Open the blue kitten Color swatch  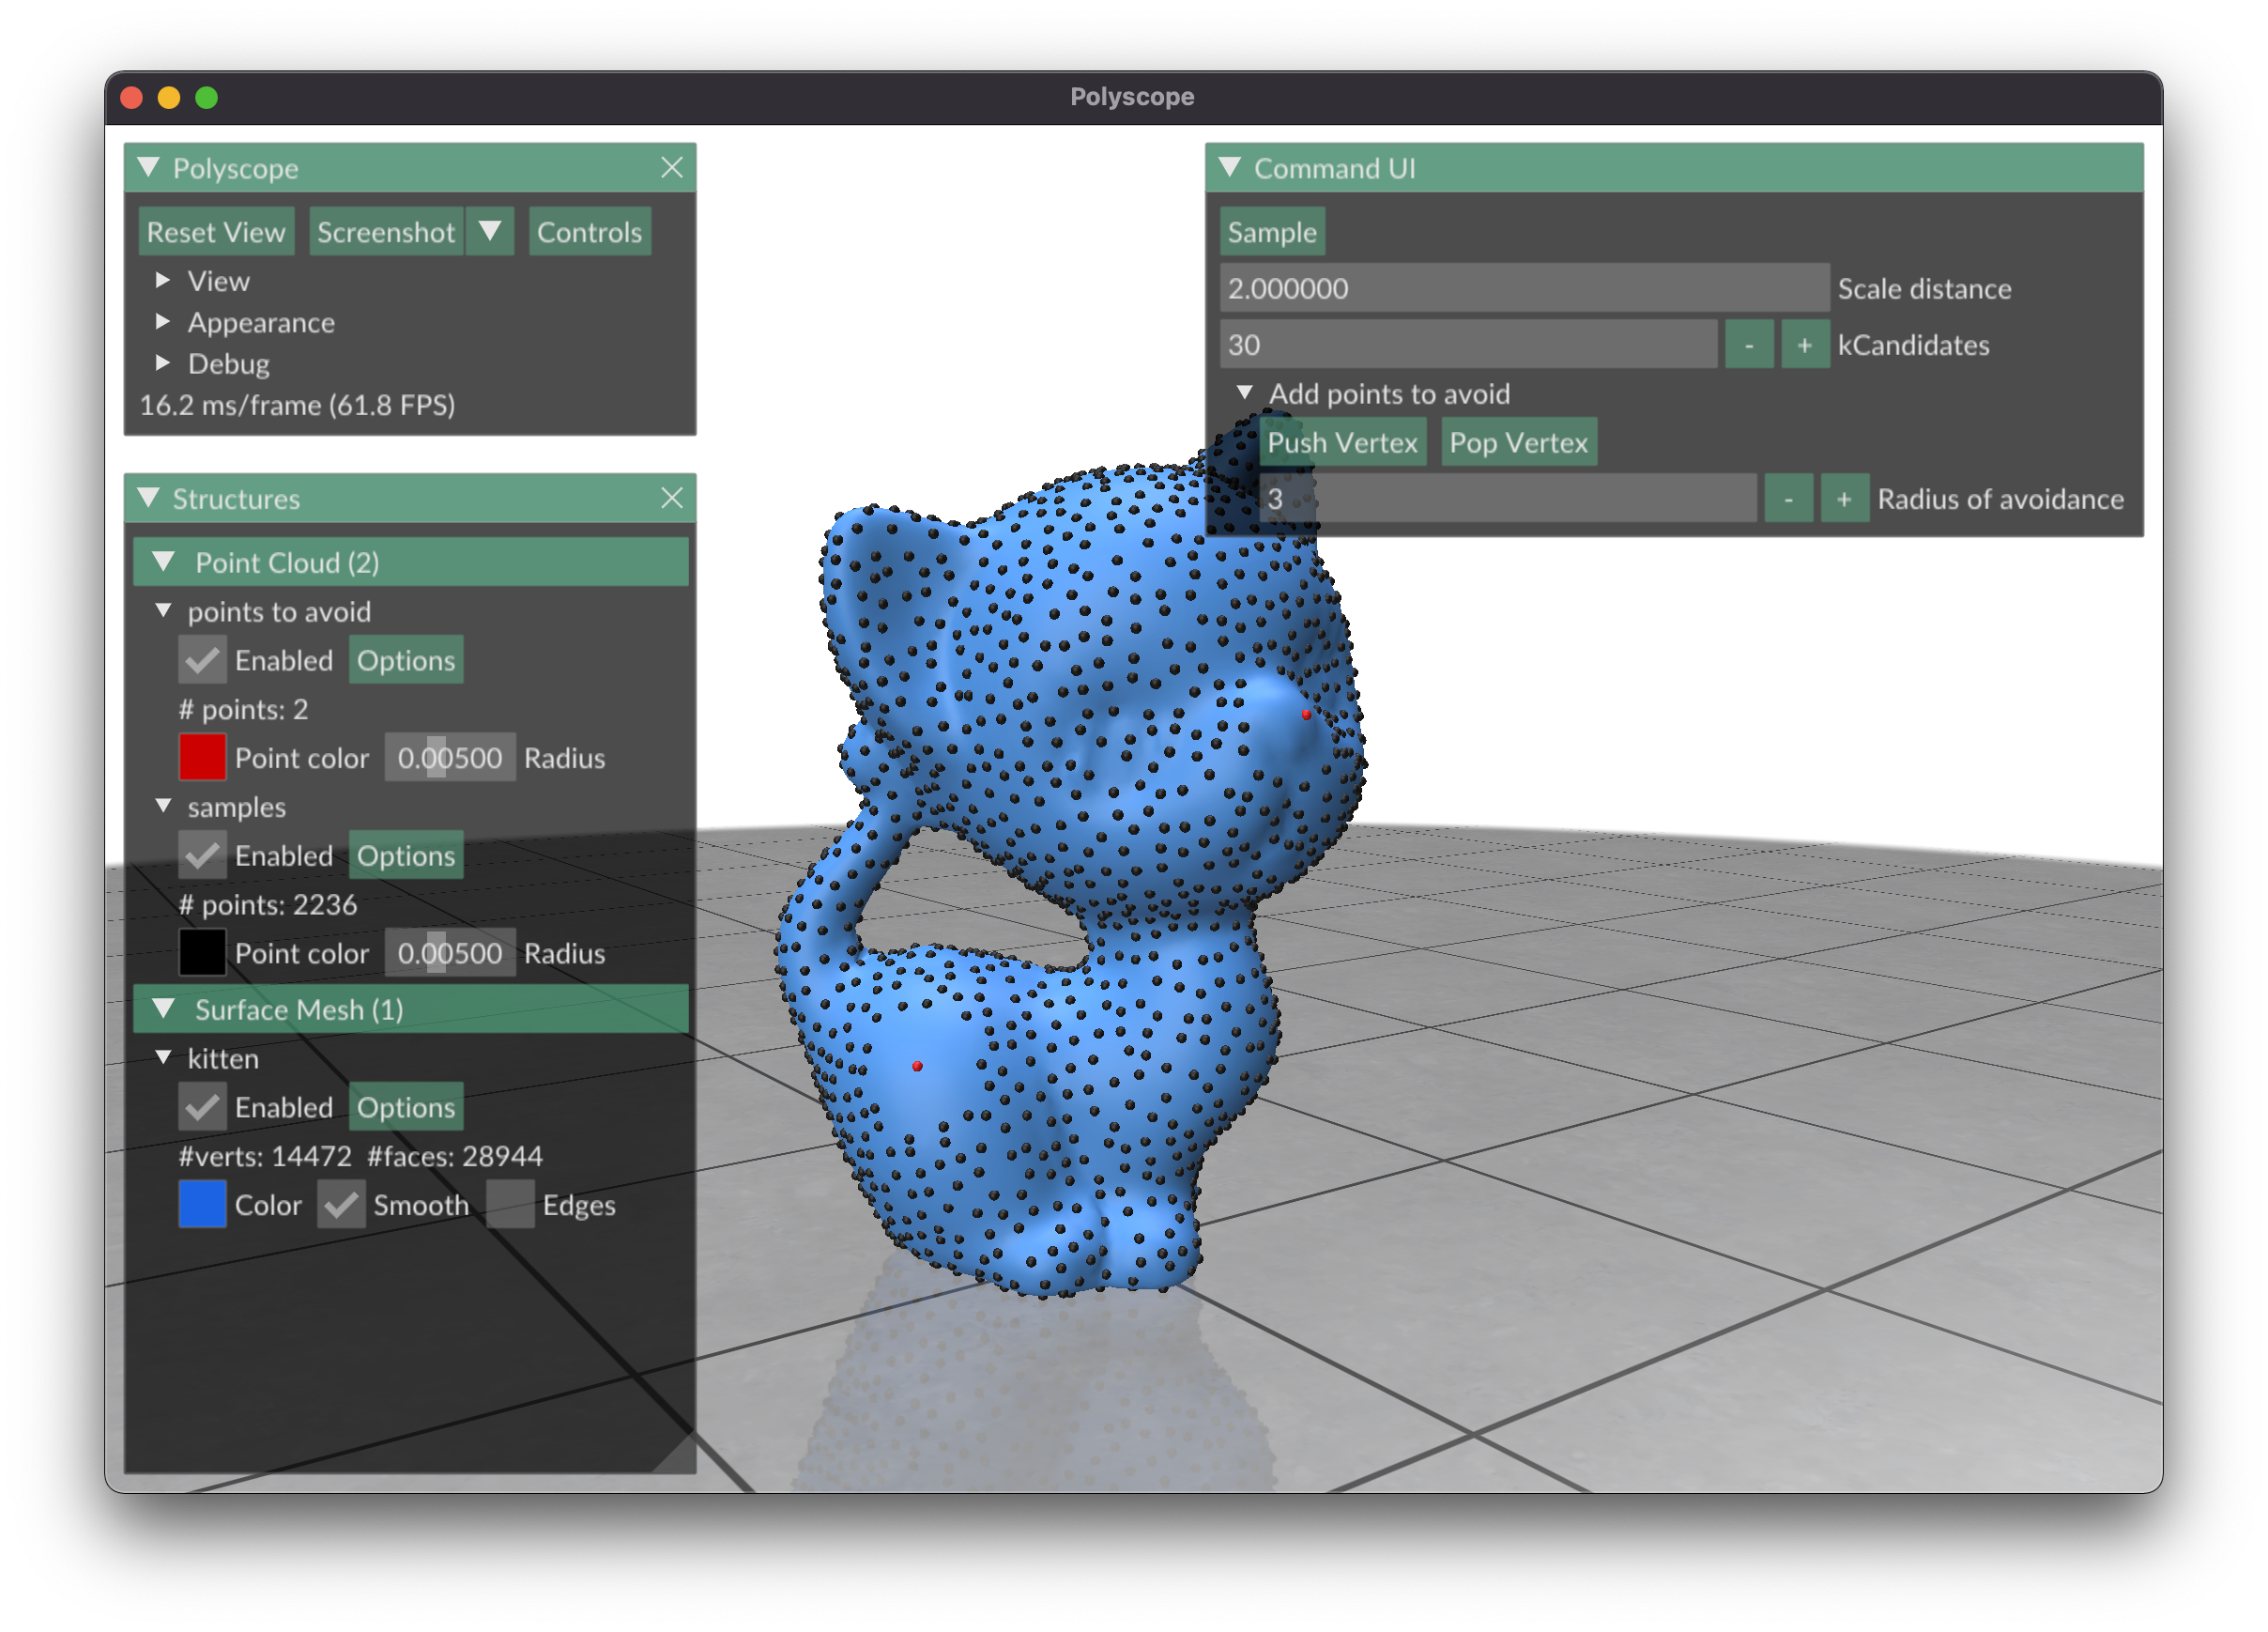point(202,1205)
